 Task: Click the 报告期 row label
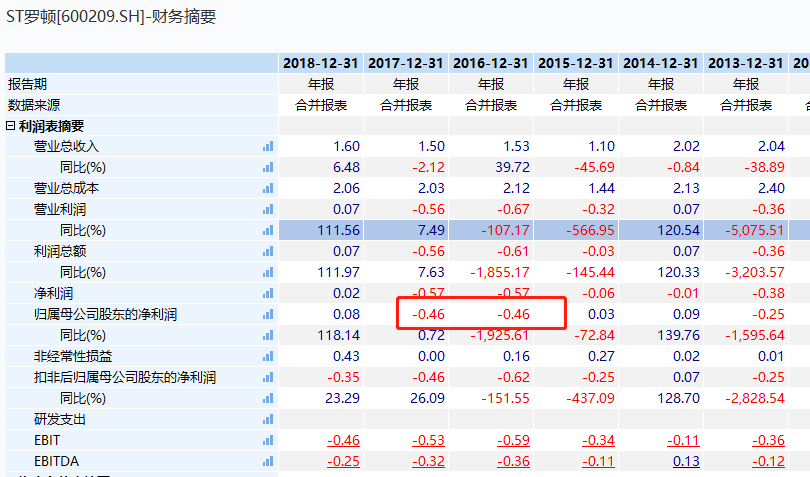(27, 84)
